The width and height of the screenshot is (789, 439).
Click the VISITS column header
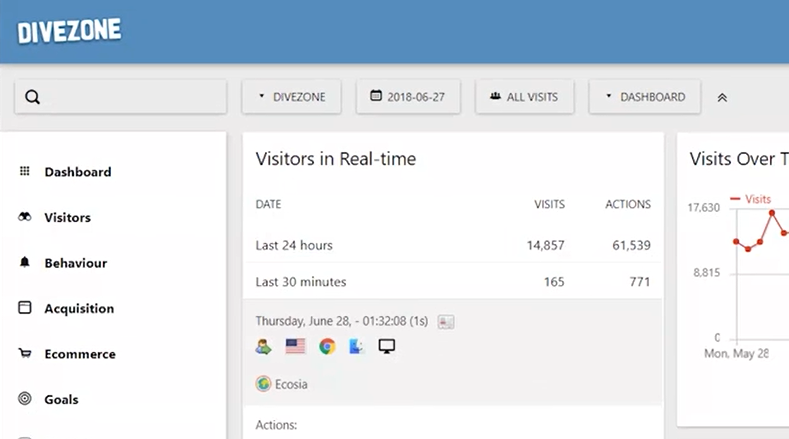pyautogui.click(x=549, y=204)
